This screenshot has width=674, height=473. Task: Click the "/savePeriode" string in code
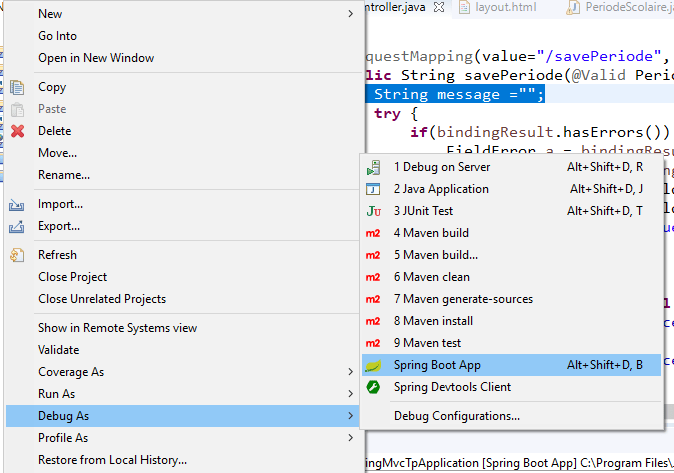click(599, 56)
